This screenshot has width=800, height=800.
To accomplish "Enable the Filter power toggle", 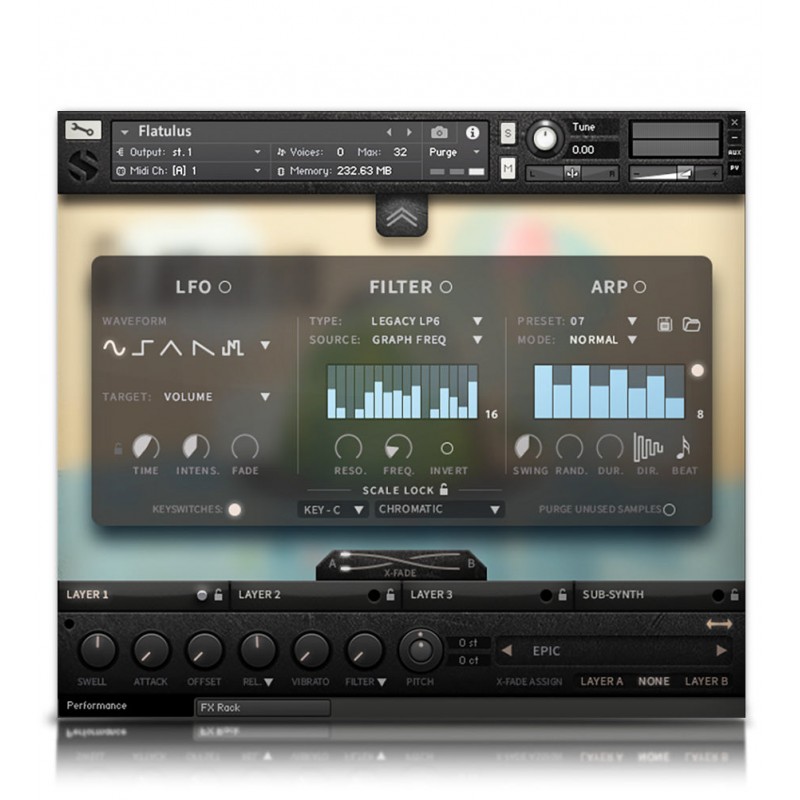I will point(446,287).
